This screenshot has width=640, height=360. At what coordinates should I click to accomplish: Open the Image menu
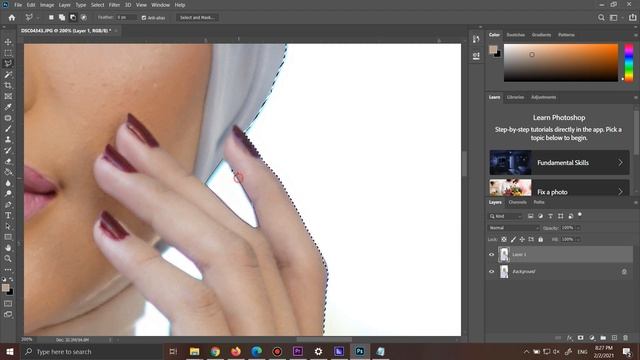point(47,5)
